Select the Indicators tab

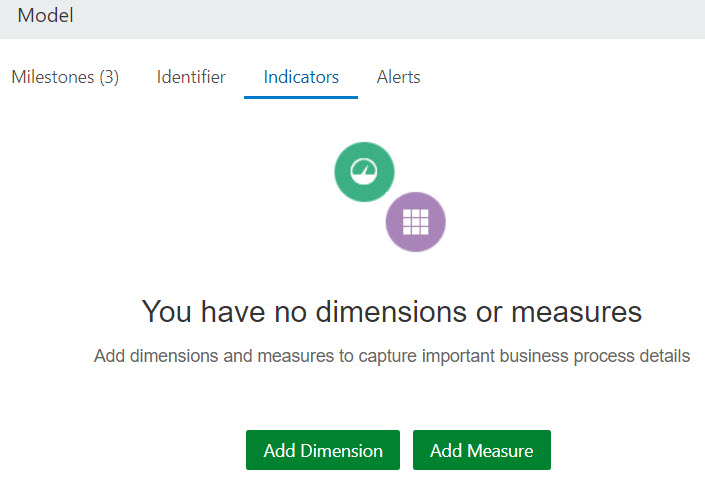tap(301, 77)
